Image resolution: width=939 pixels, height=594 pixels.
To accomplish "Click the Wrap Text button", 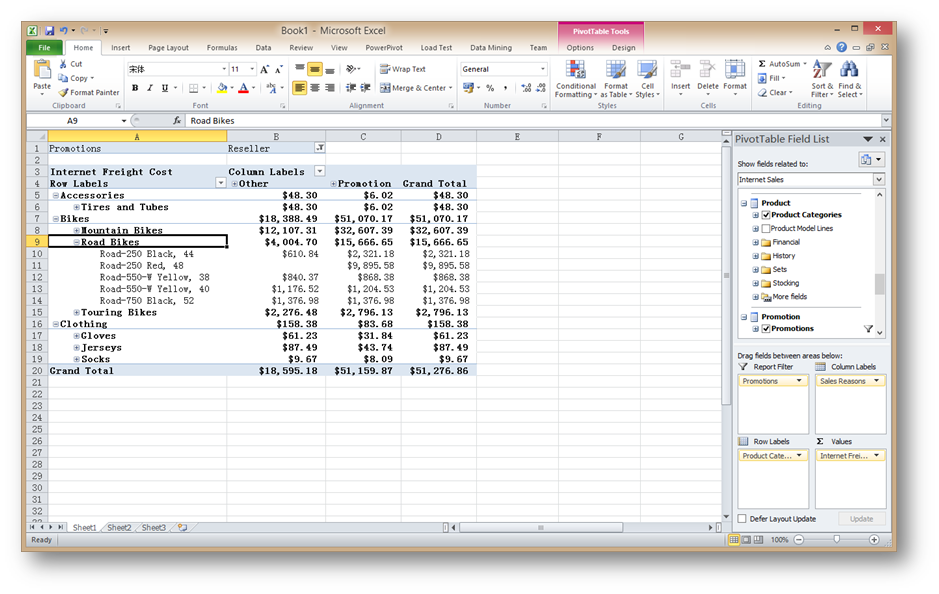I will pos(402,69).
